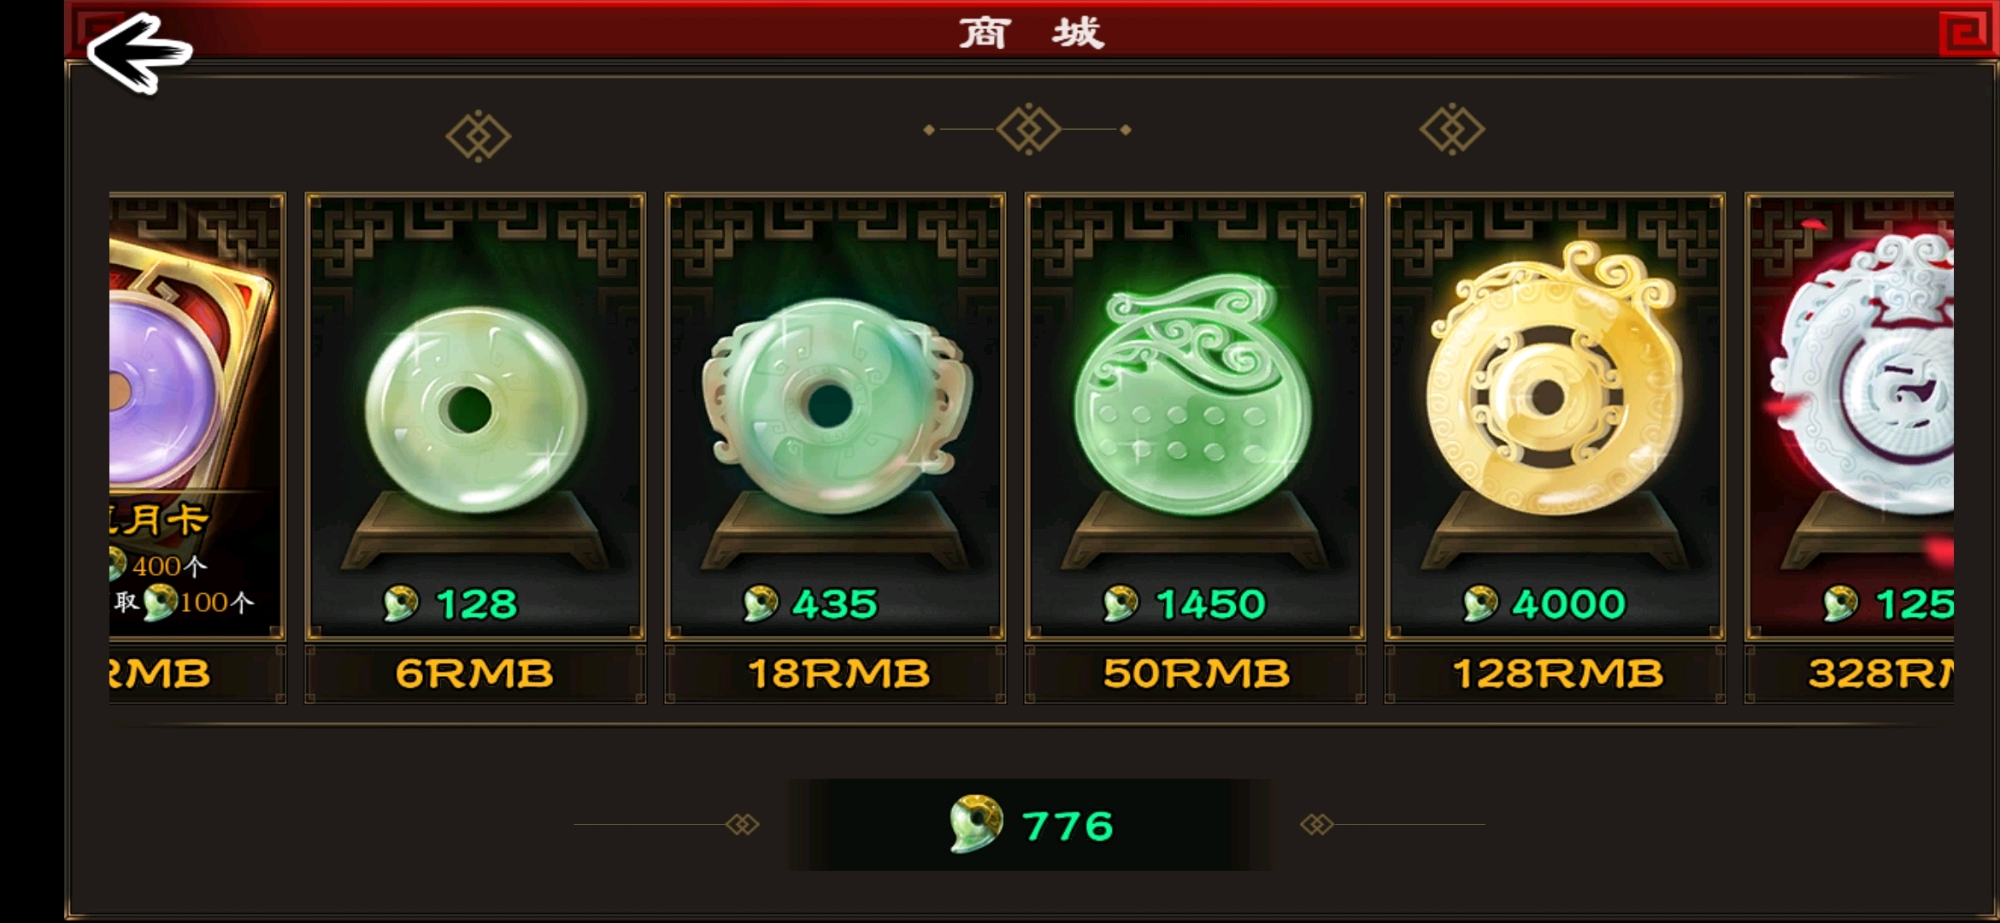
Task: Select the 1450 green jade pendant
Action: [1195, 416]
